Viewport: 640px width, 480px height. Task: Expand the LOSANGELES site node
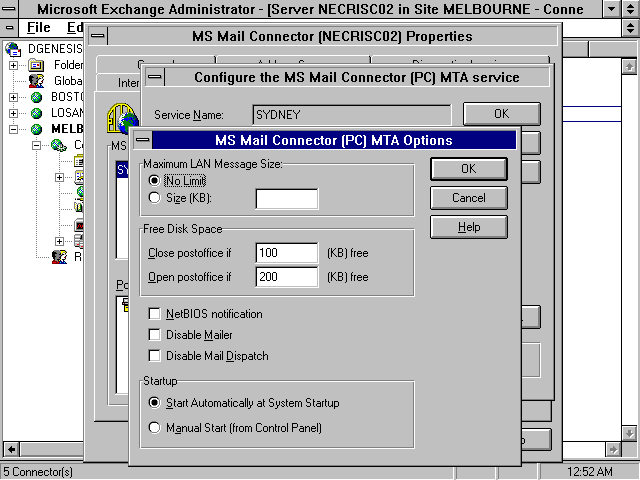13,113
